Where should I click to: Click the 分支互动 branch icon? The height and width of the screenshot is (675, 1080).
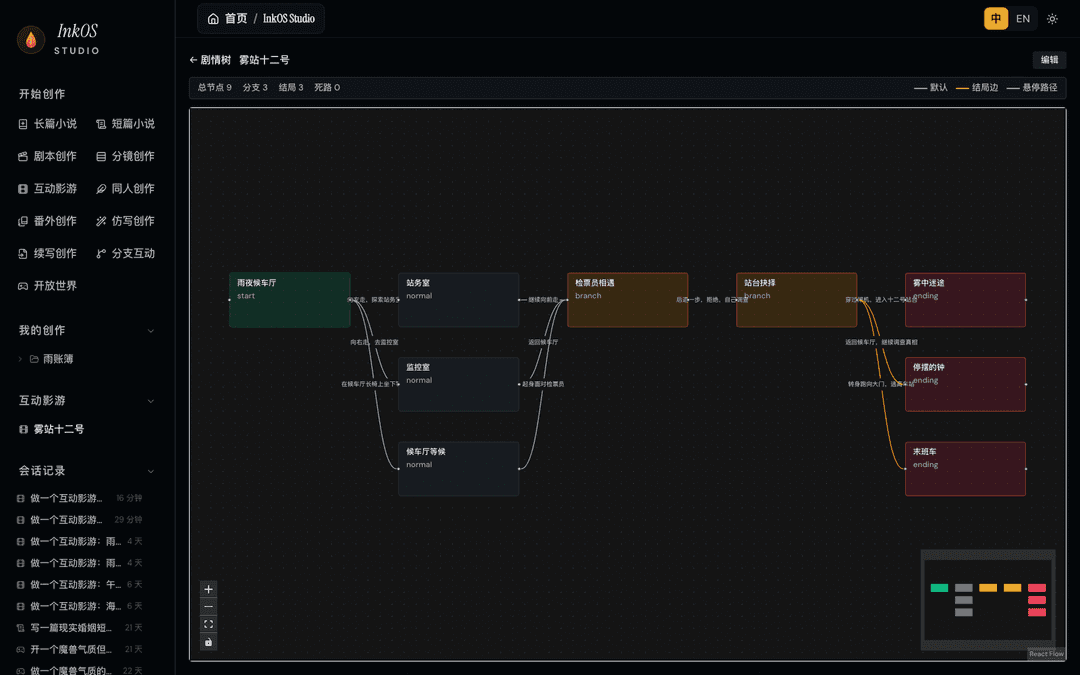101,253
